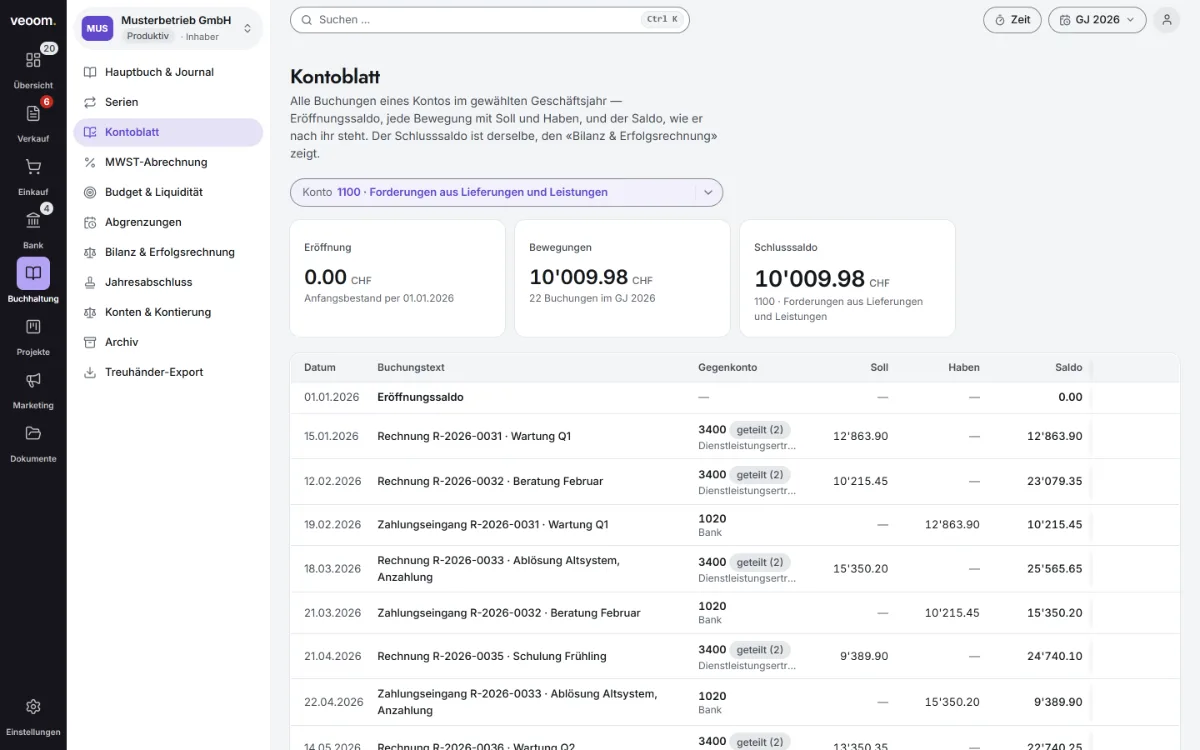
Task: Click the Haben column header
Action: coord(964,367)
